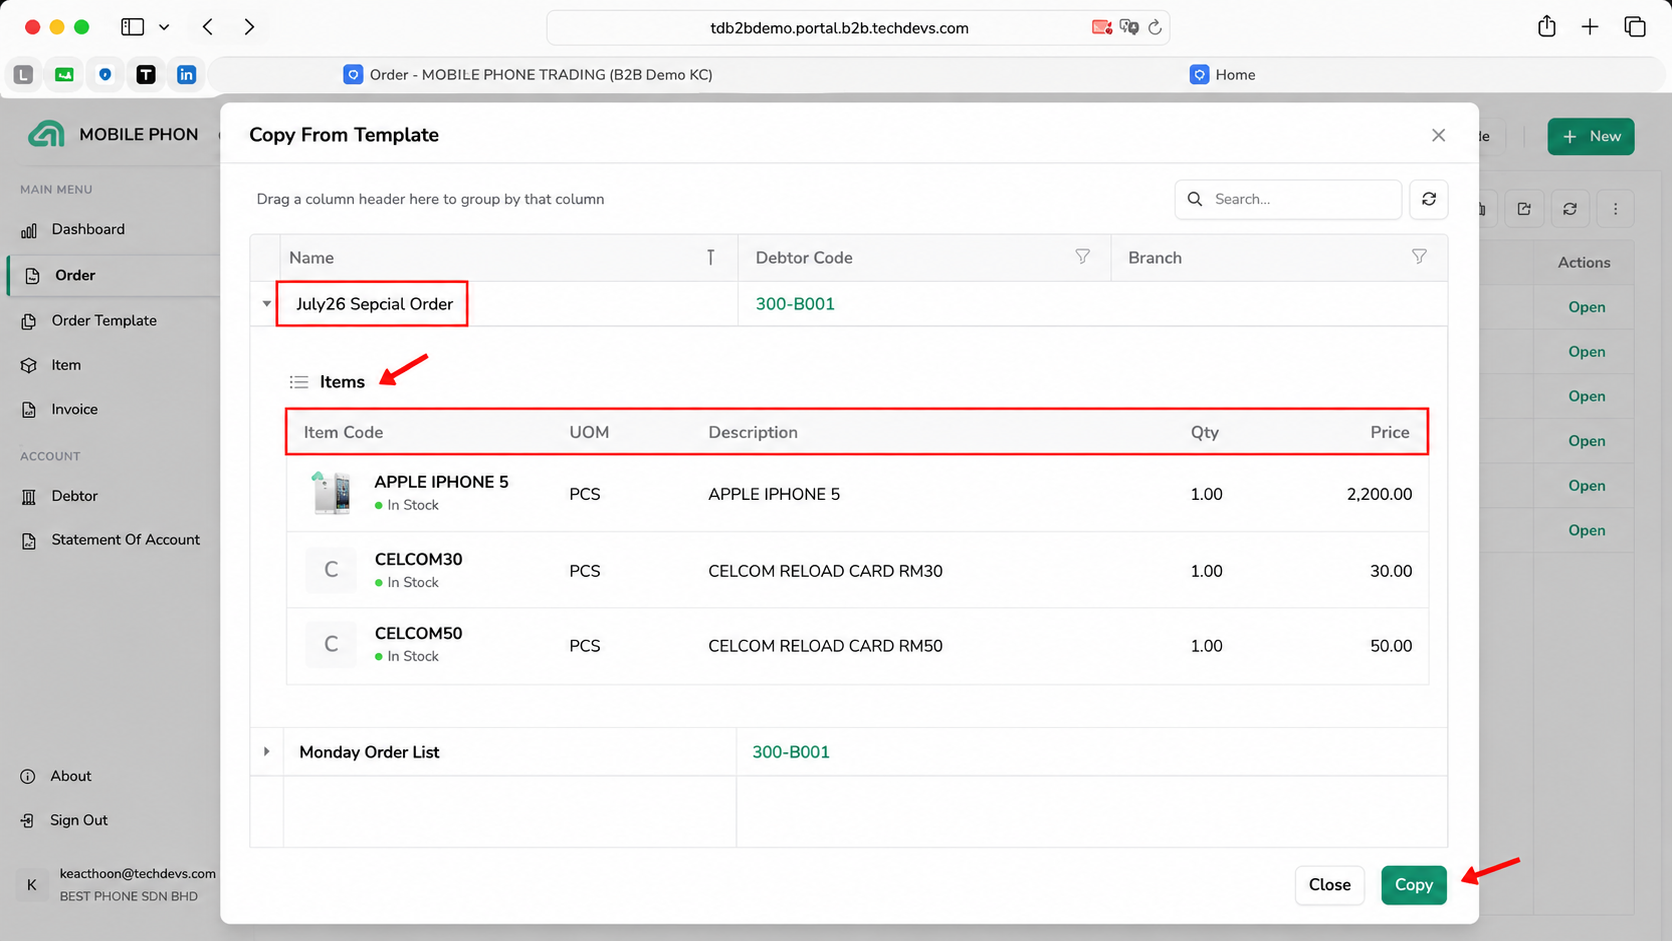Click CELCOM50 item placeholder image
This screenshot has width=1672, height=941.
331,644
